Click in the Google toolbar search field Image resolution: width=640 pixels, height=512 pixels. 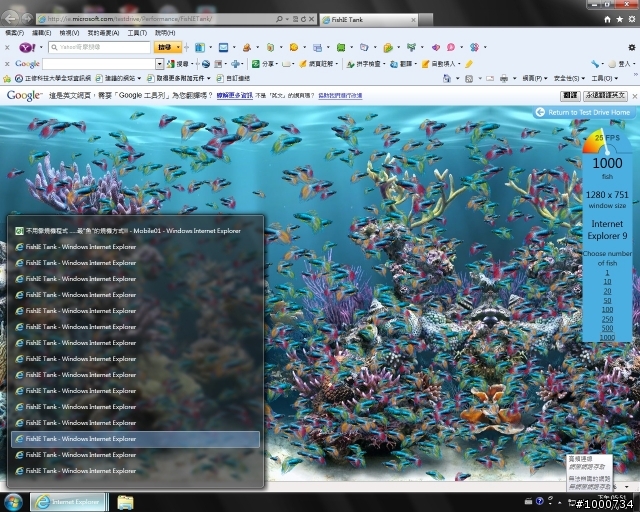pos(99,64)
